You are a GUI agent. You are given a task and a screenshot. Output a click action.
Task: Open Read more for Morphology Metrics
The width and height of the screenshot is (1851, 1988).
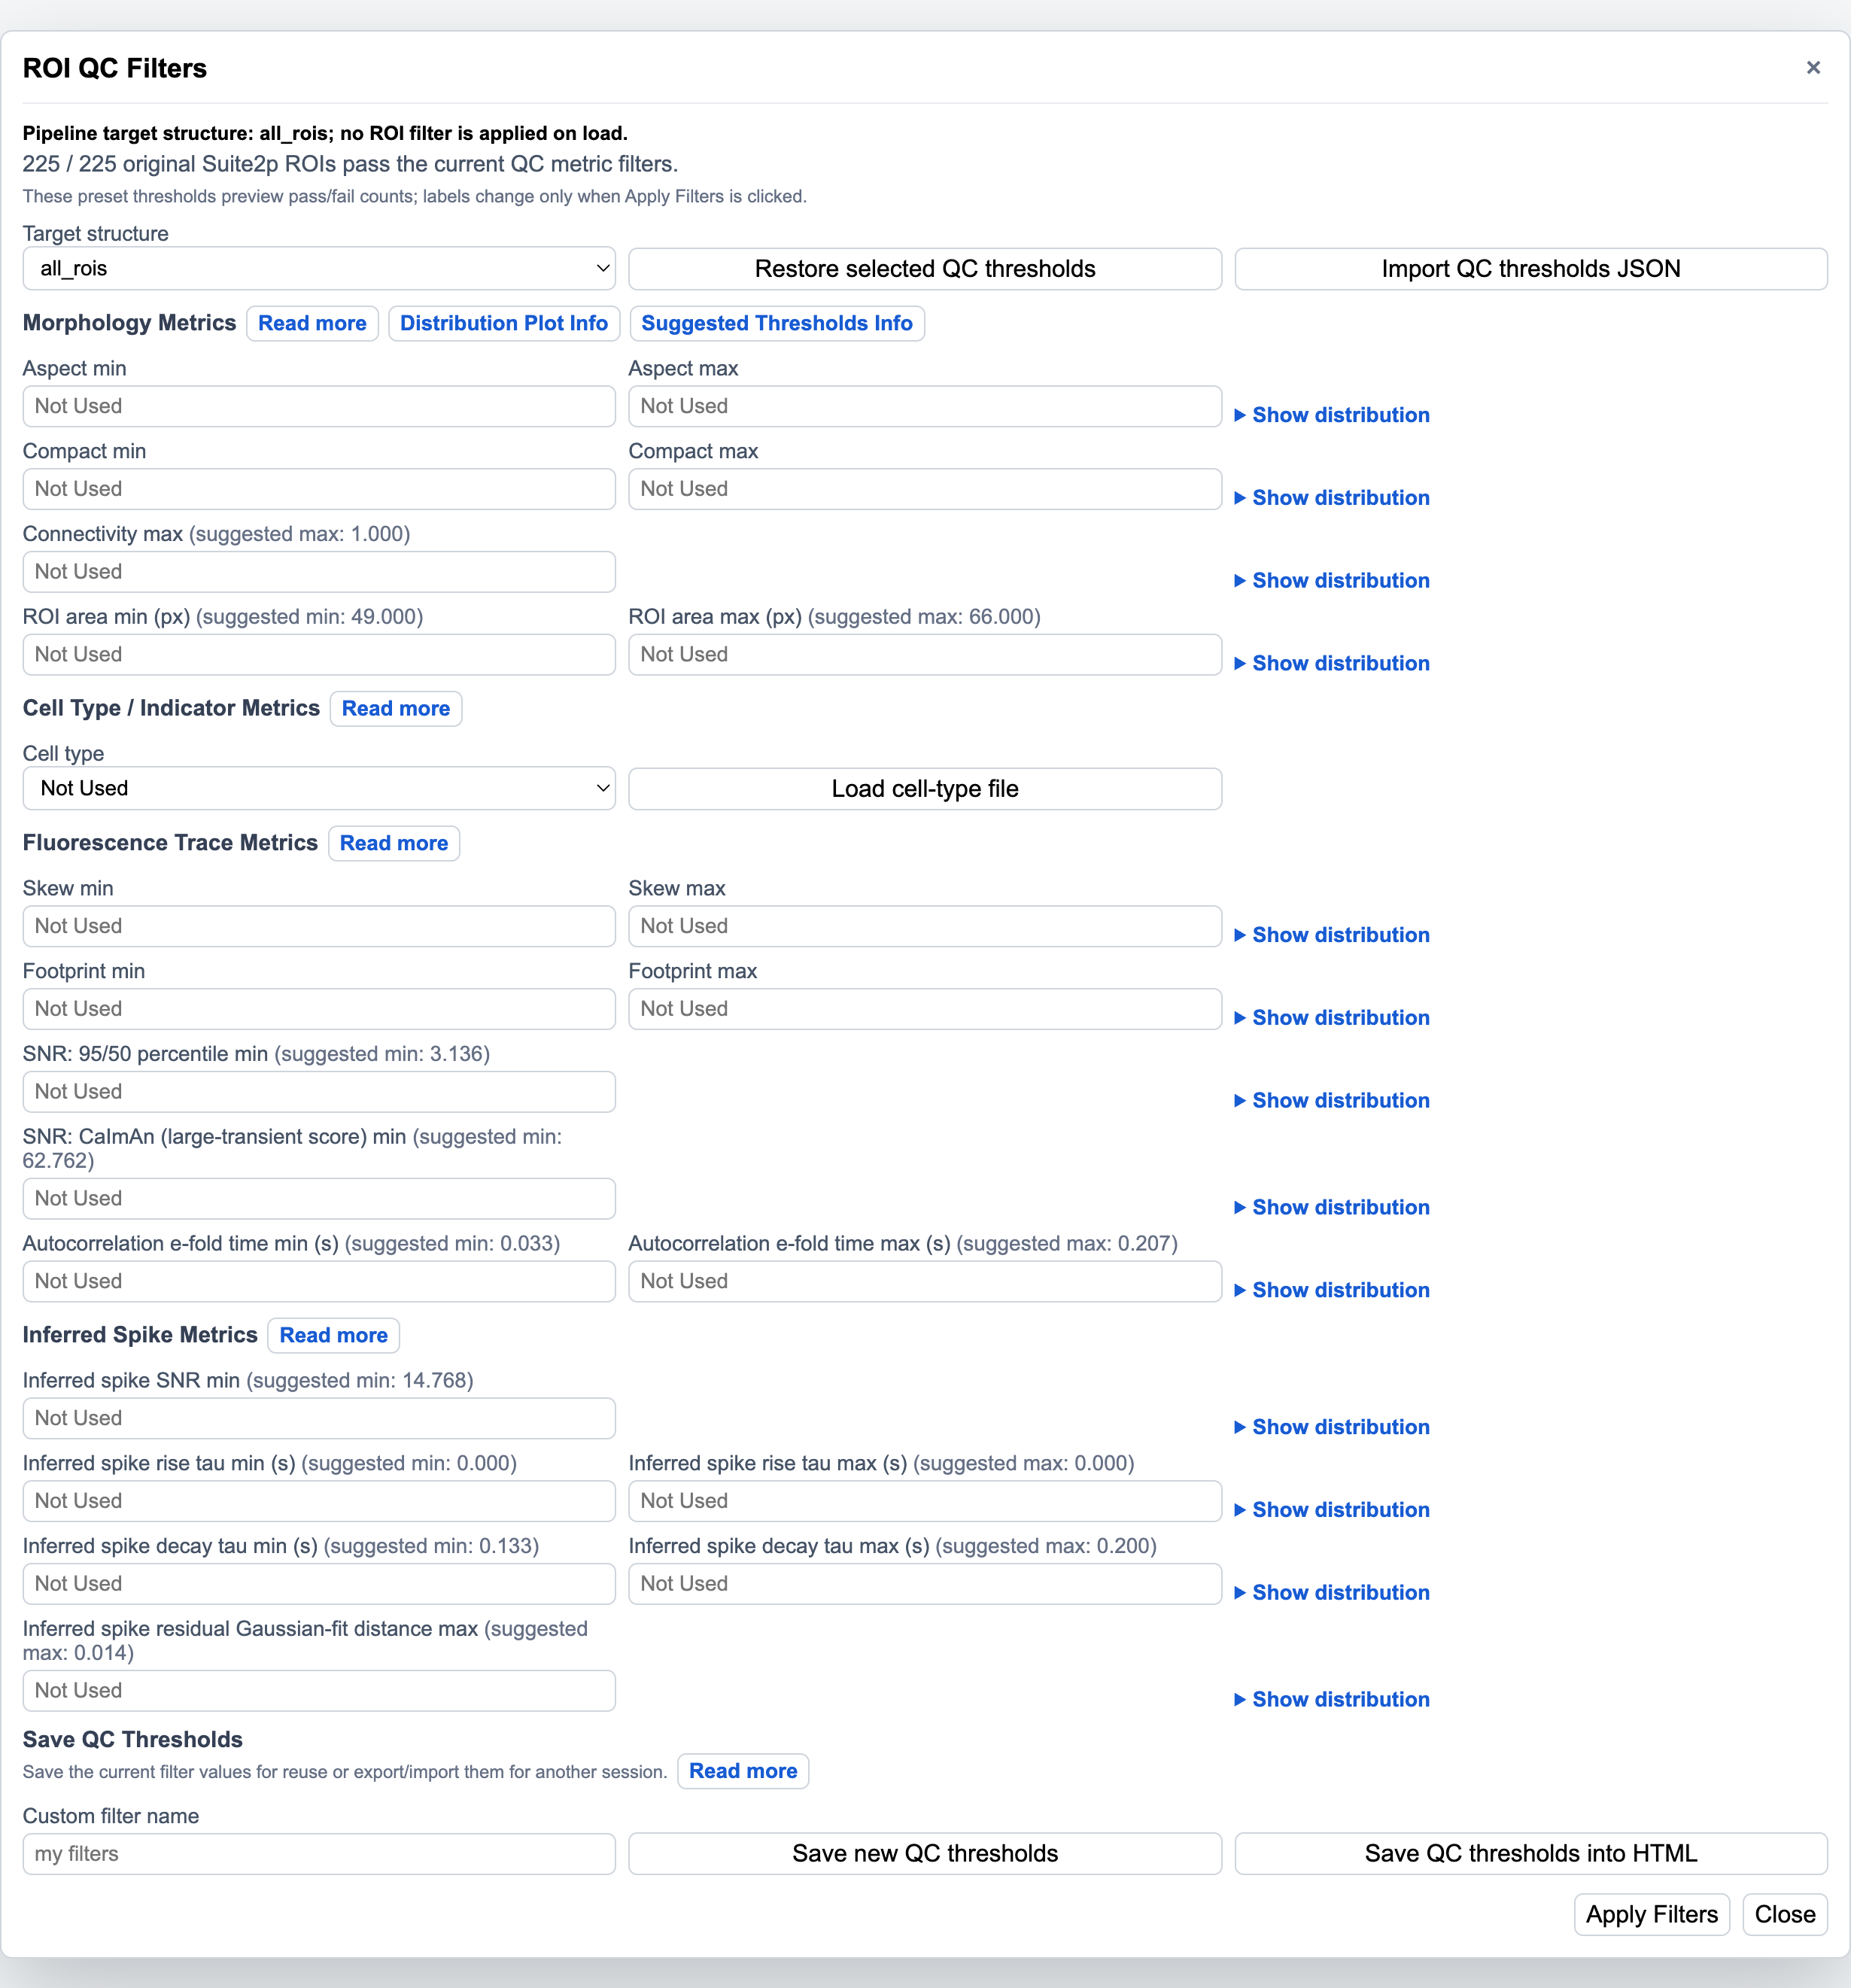[x=312, y=323]
